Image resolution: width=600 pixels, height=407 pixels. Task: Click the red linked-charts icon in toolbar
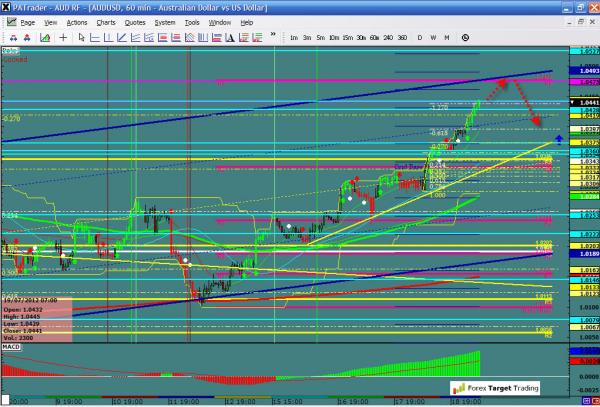pos(27,38)
